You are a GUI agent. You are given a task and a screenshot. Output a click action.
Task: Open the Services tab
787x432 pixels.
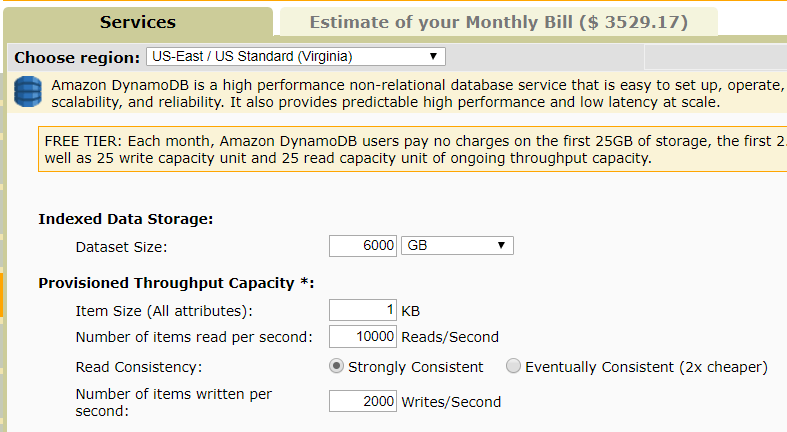pyautogui.click(x=138, y=22)
